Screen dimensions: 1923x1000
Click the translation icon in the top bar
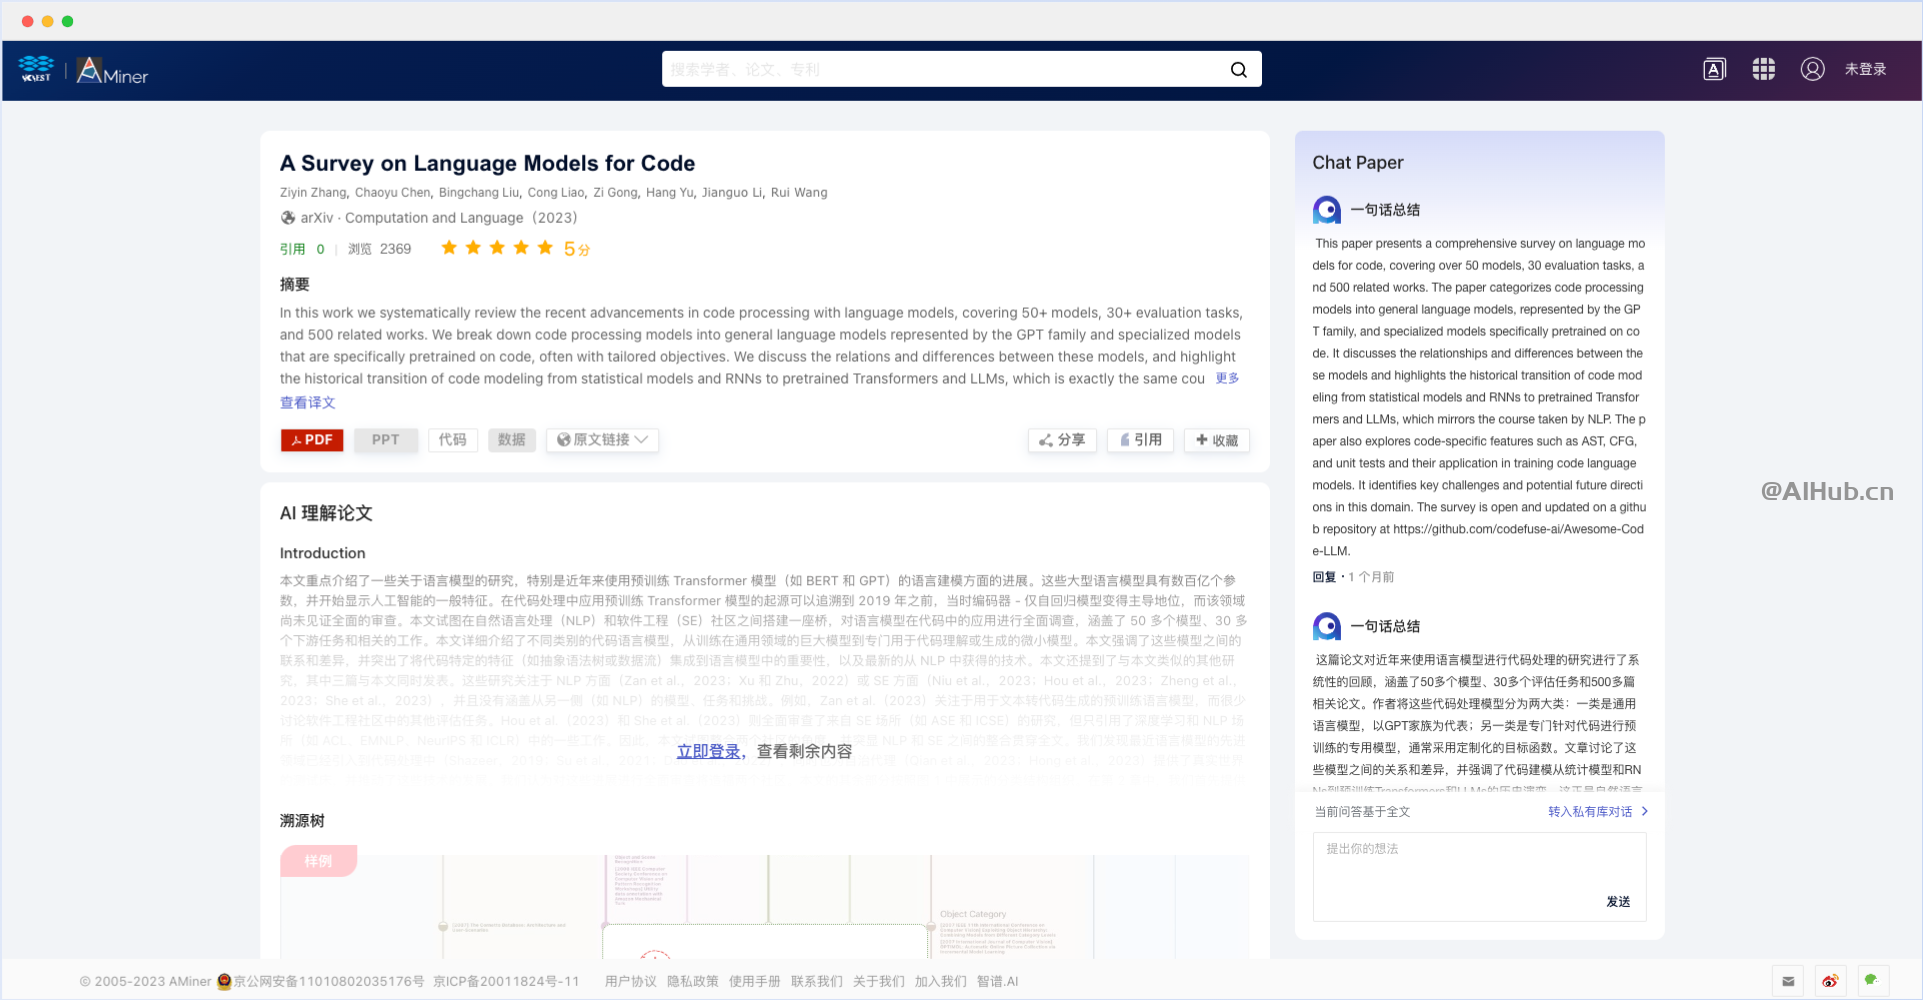point(1713,69)
